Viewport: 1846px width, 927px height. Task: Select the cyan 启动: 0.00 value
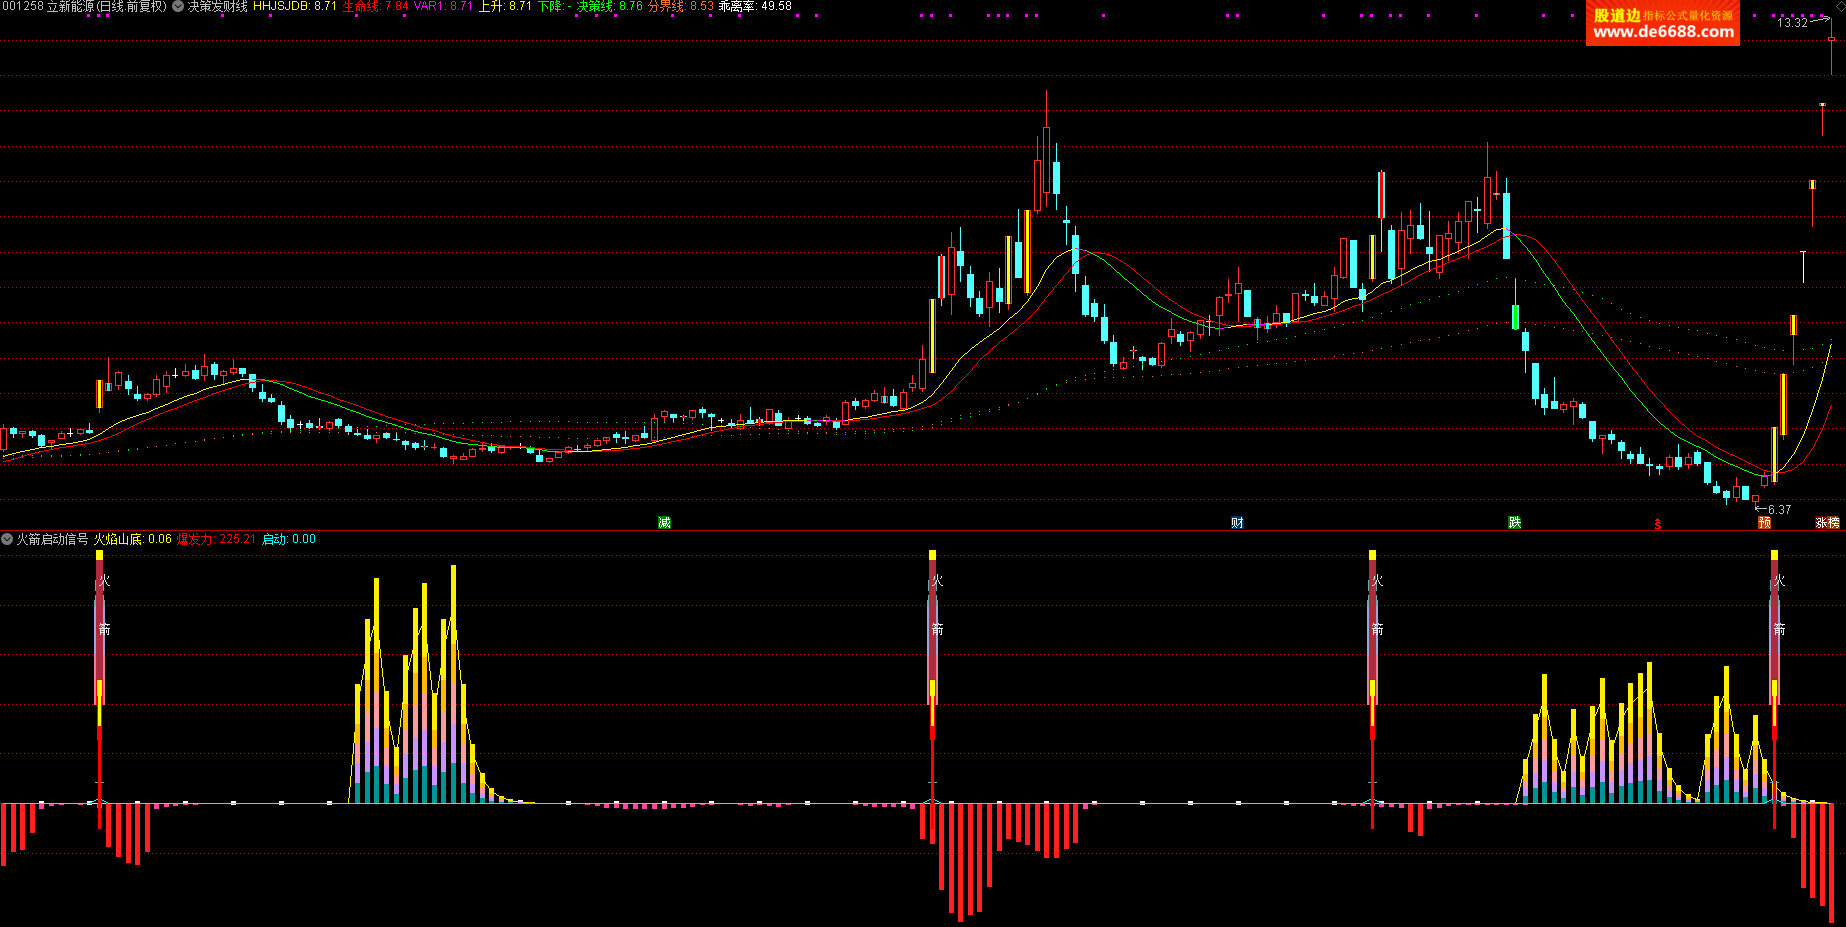click(x=289, y=539)
